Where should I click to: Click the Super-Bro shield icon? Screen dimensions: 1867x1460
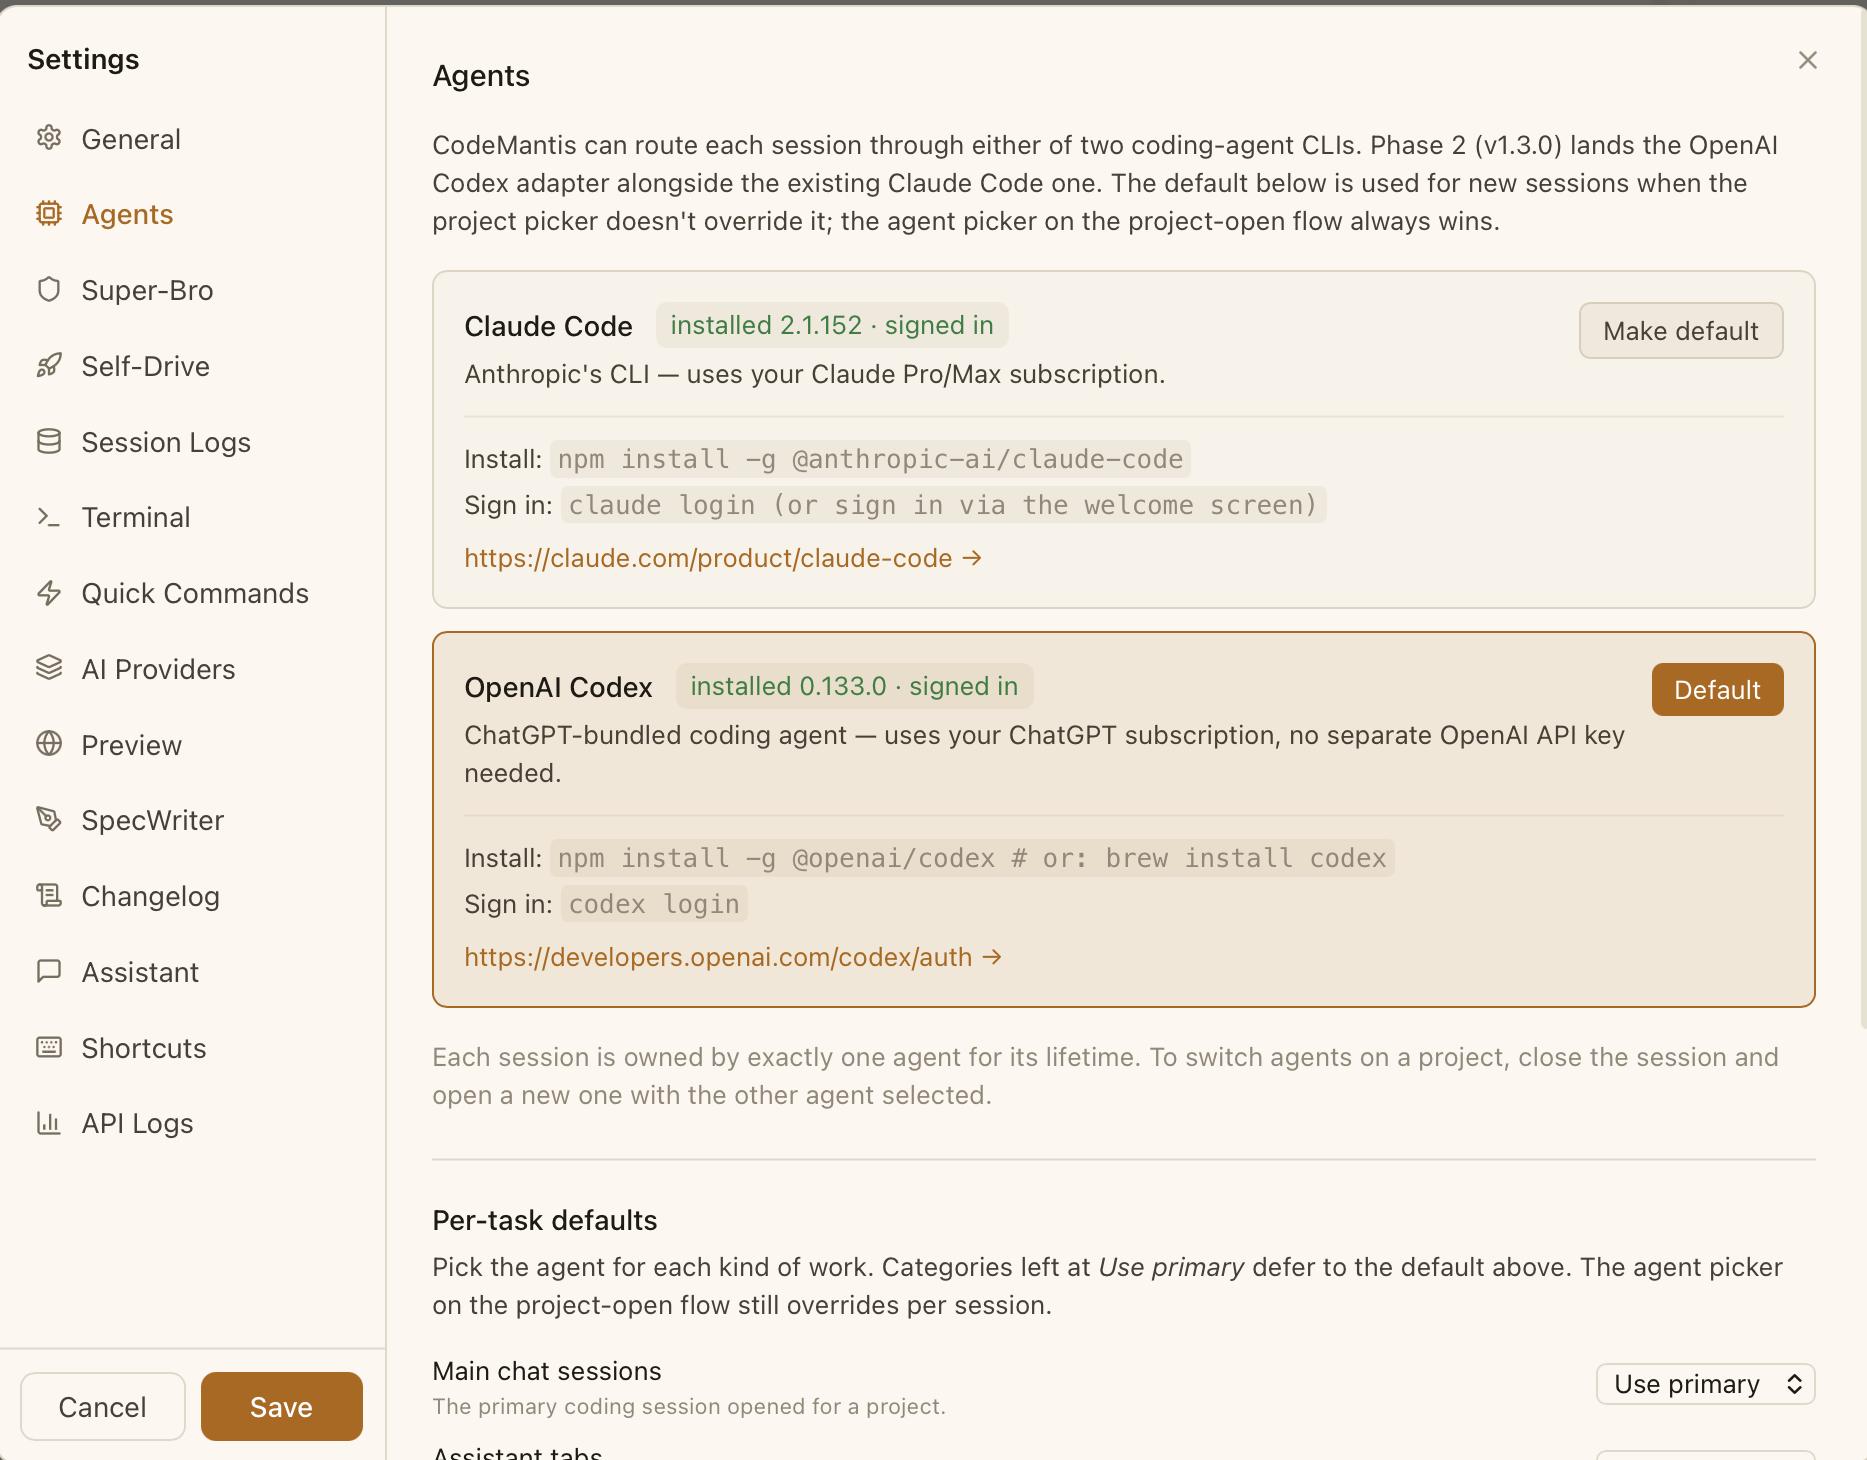click(x=49, y=289)
